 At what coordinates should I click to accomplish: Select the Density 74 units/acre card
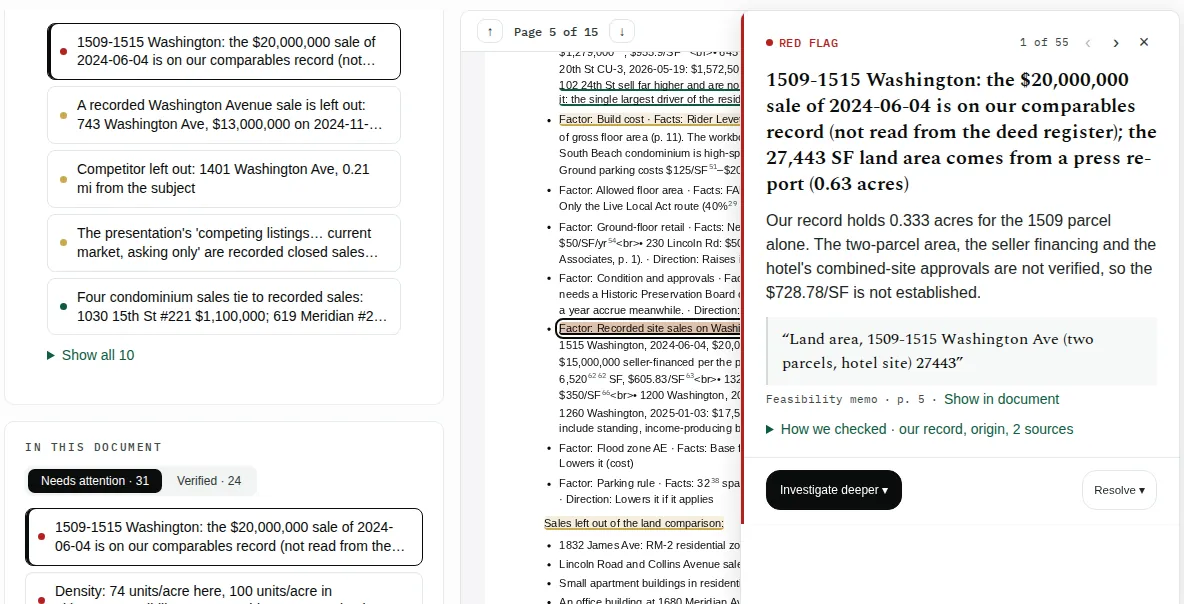coord(224,590)
